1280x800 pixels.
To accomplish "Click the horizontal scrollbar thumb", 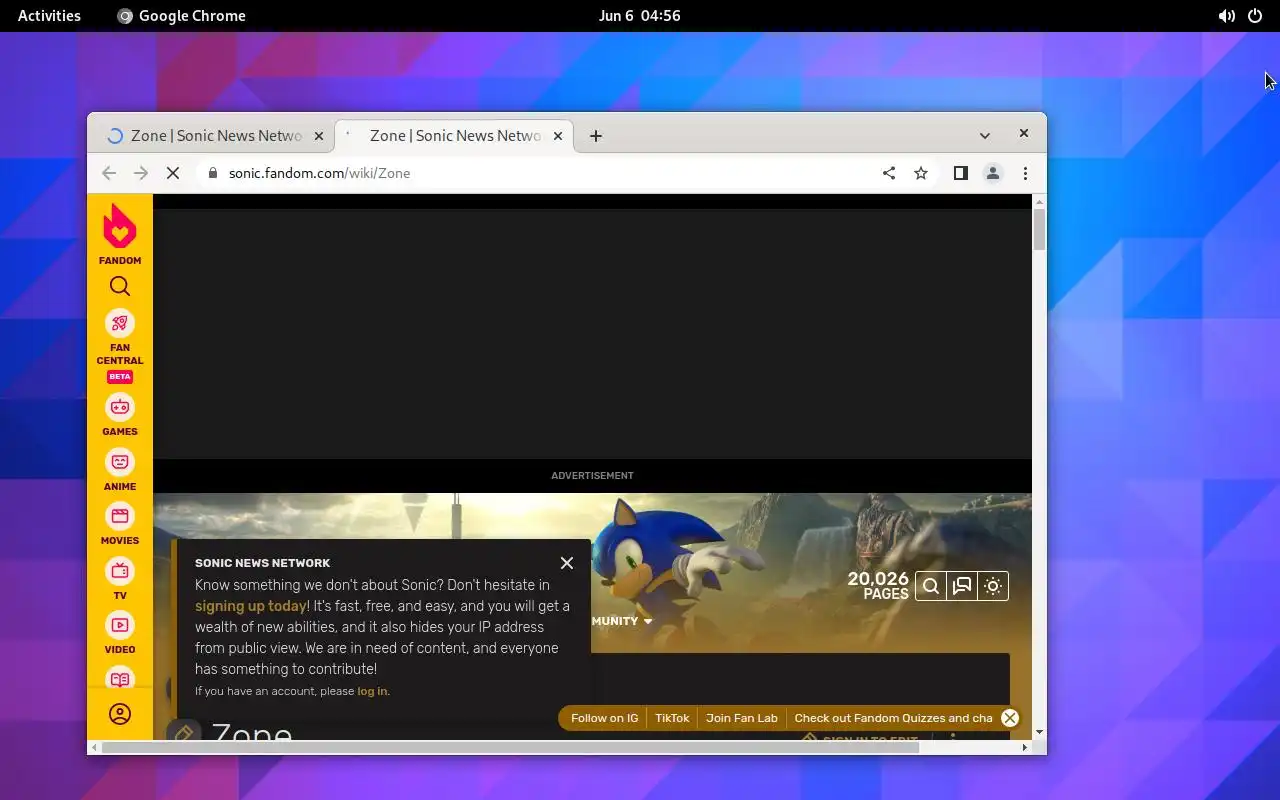I will pos(510,747).
